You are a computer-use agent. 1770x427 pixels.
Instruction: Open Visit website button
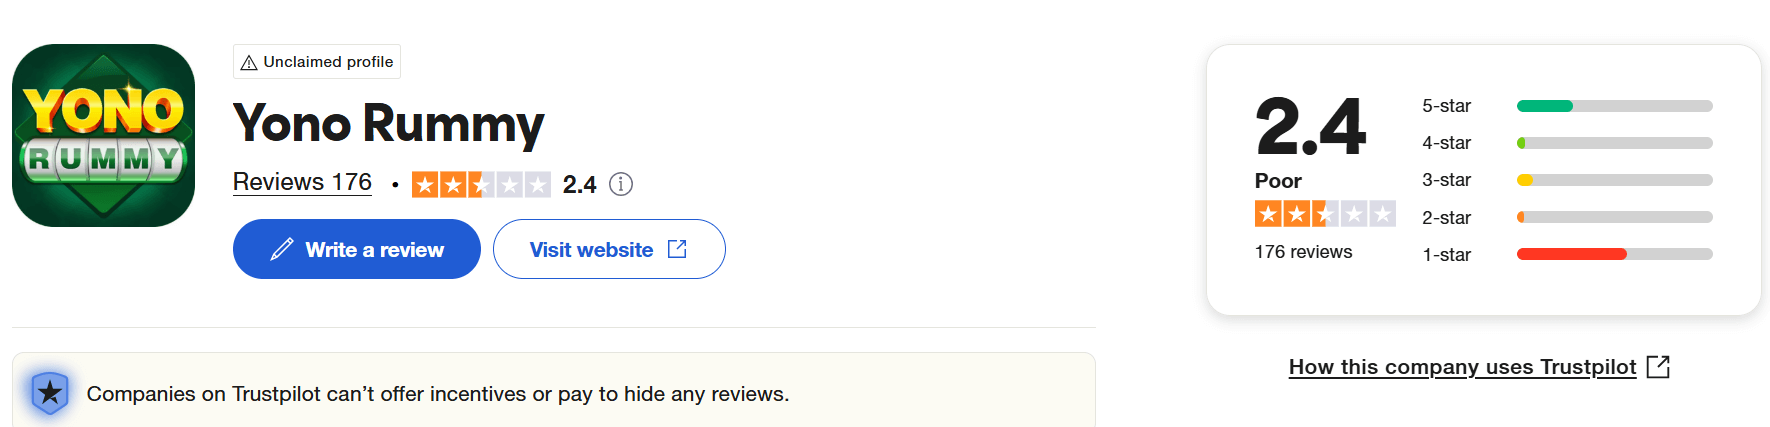coord(609,249)
